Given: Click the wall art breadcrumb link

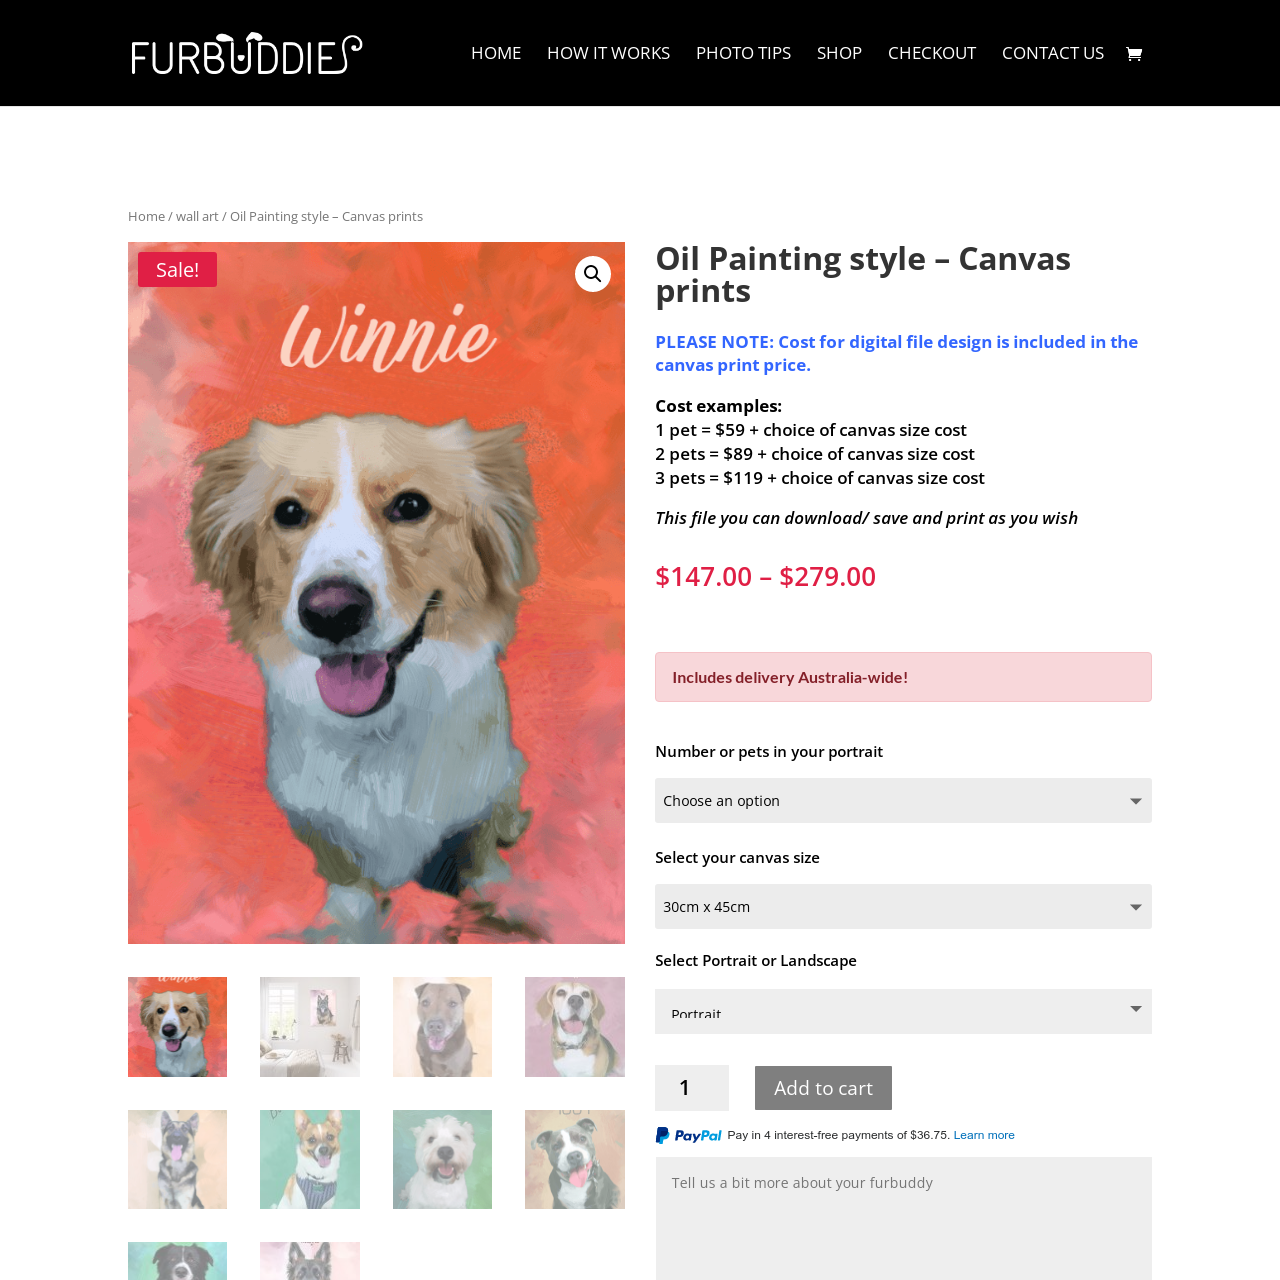Looking at the screenshot, I should click(197, 216).
